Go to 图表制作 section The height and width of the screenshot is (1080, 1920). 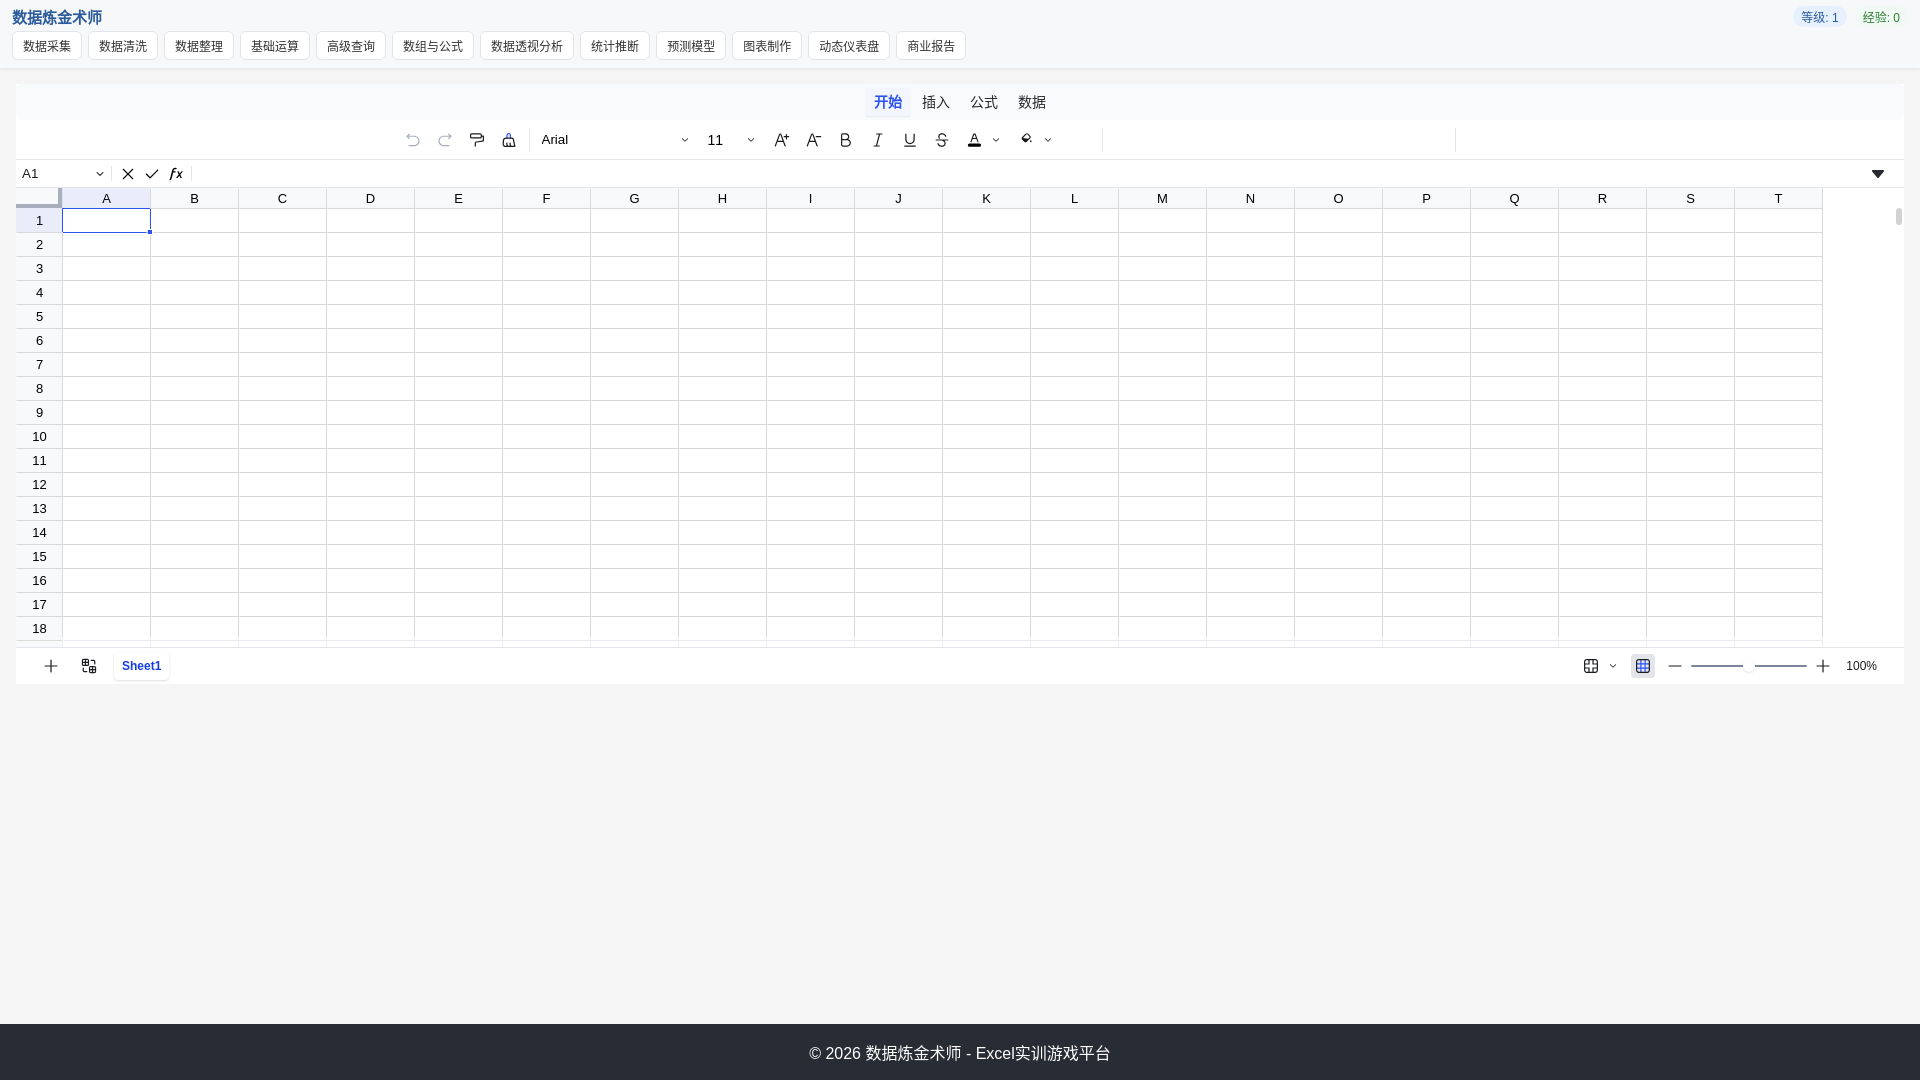coord(767,46)
